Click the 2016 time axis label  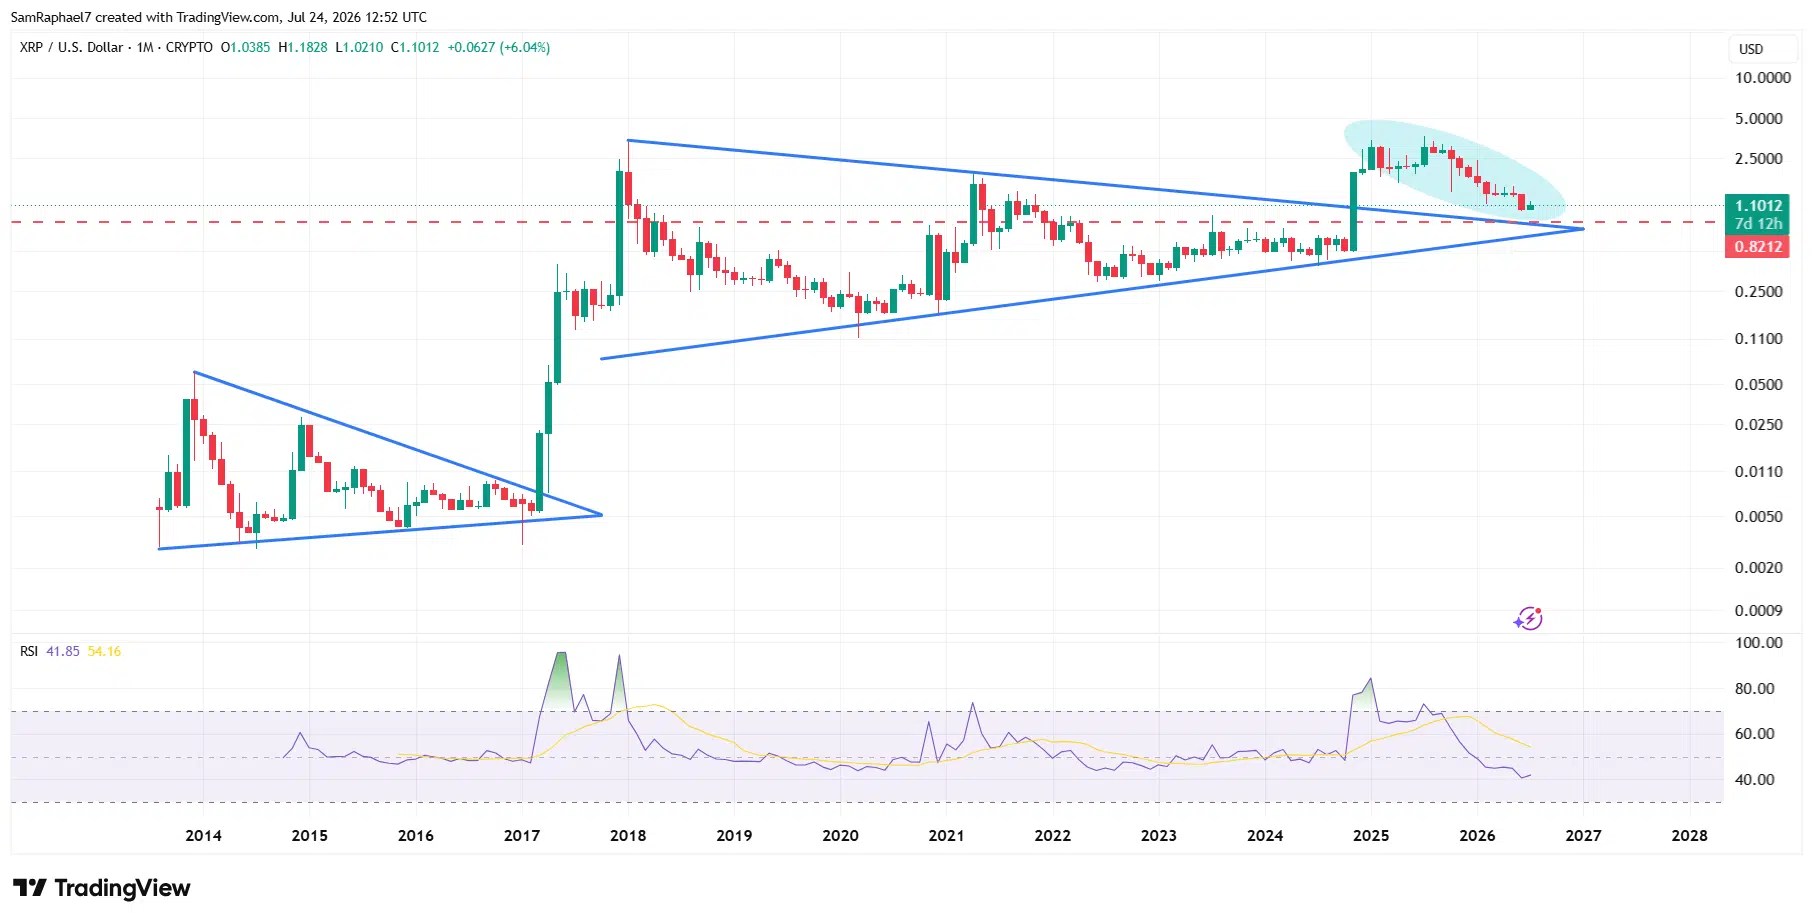coord(415,836)
